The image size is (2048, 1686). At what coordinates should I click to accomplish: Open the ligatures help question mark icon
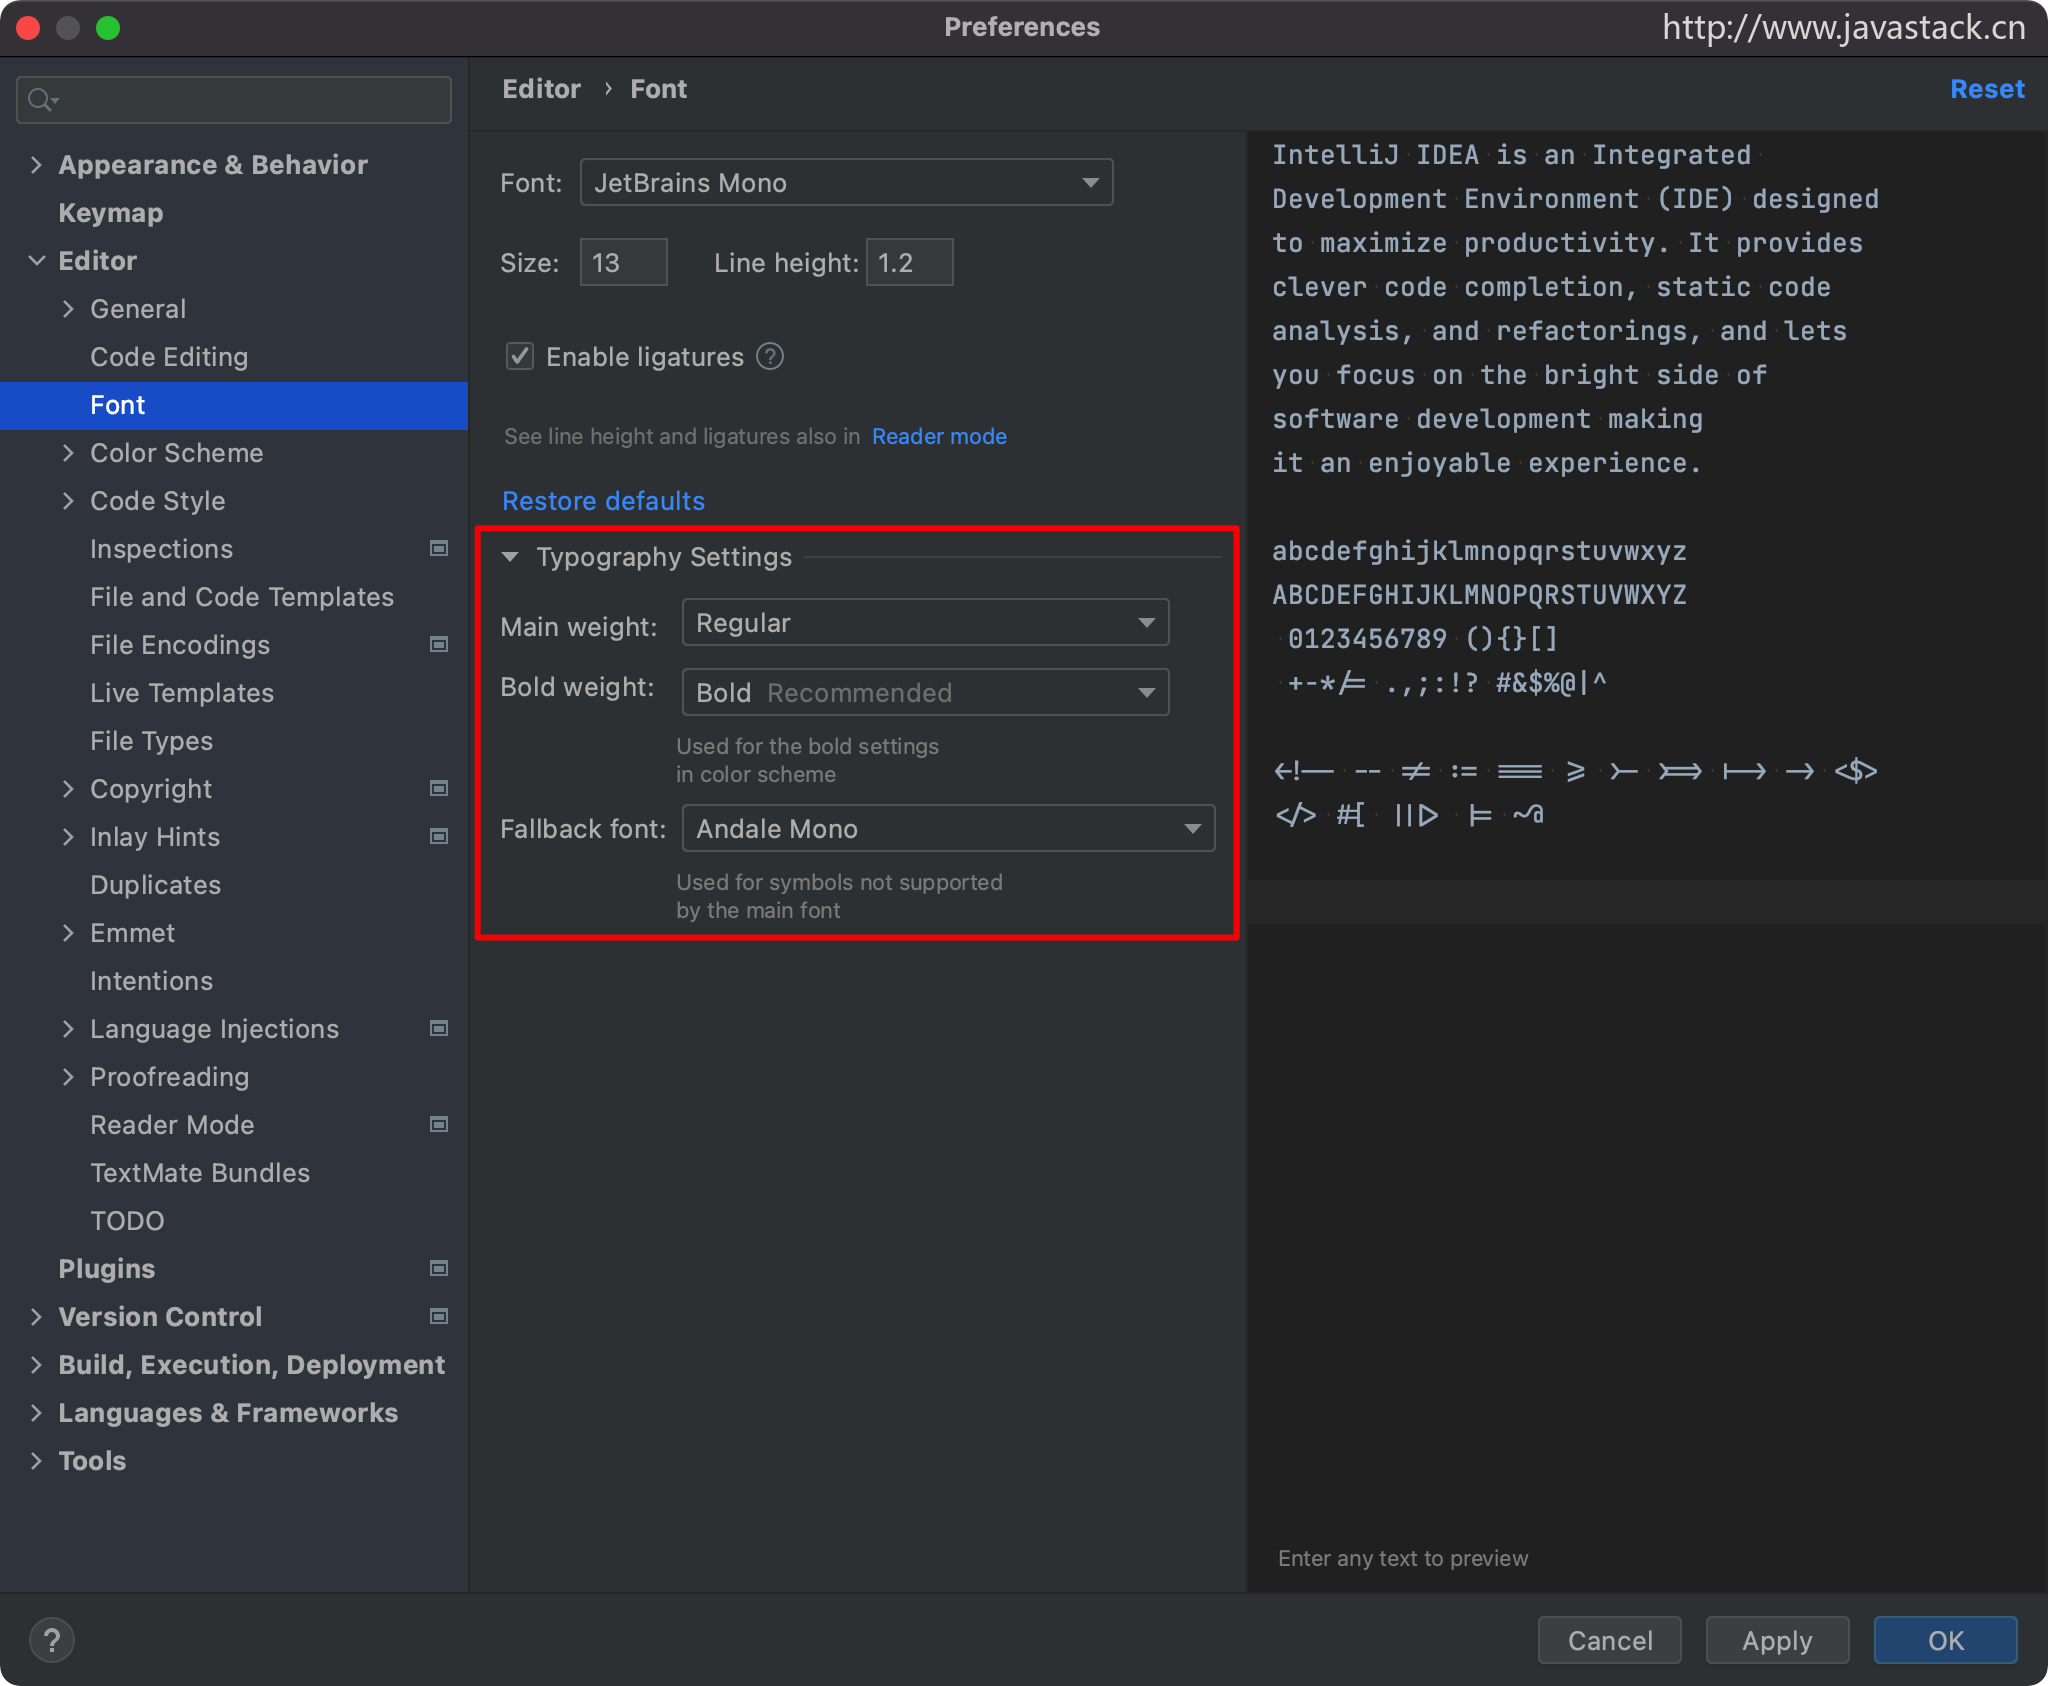coord(770,356)
